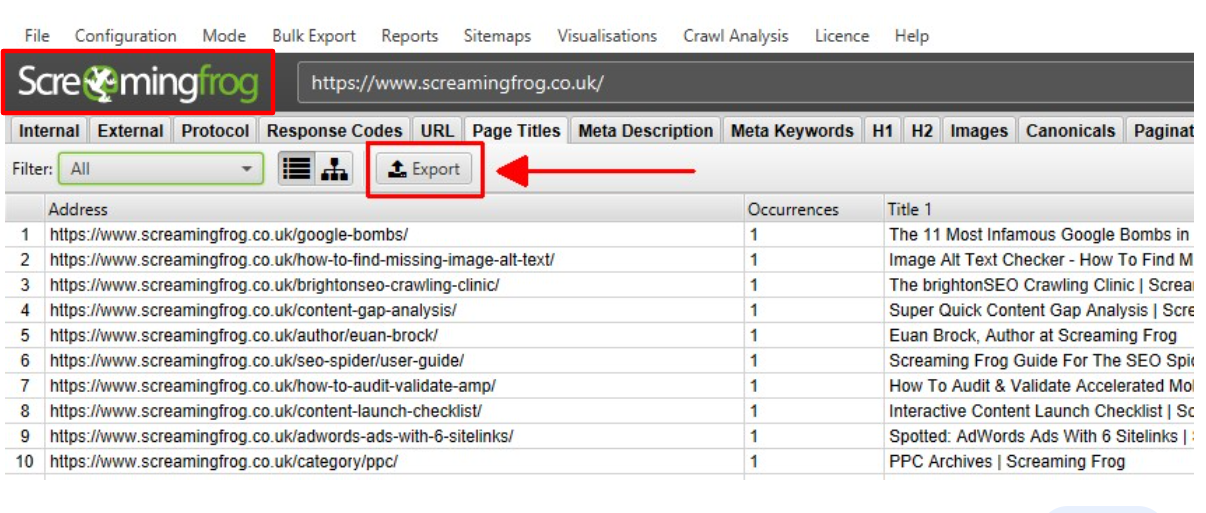Switch to tree view icon
Image resolution: width=1206 pixels, height=513 pixels.
pyautogui.click(x=334, y=169)
